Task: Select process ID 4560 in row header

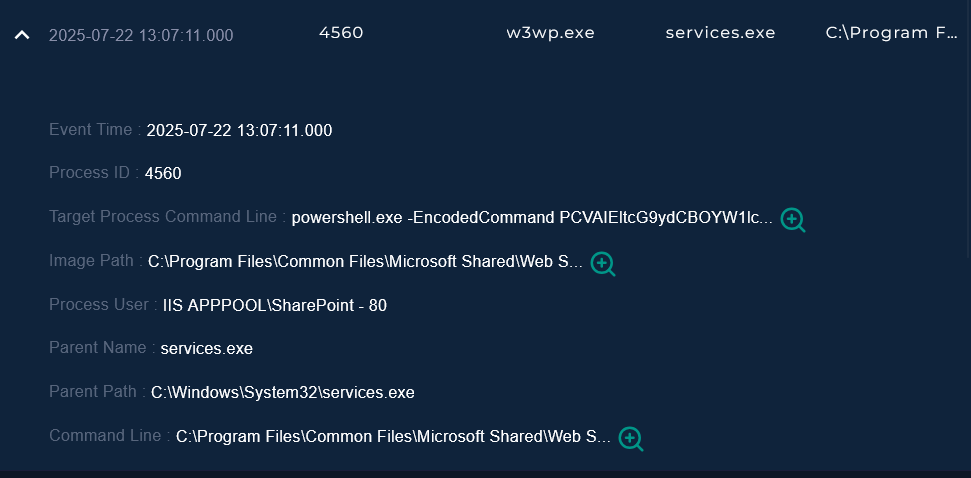Action: pos(341,33)
